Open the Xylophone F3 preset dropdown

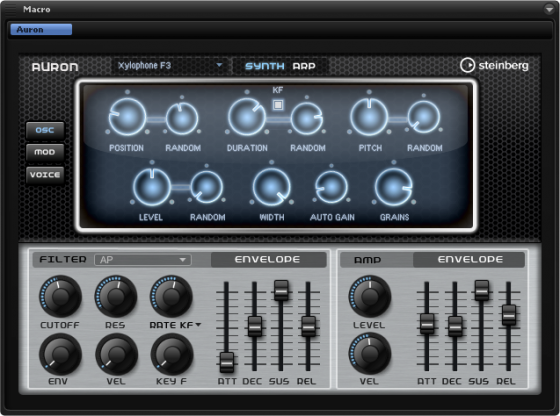click(170, 66)
